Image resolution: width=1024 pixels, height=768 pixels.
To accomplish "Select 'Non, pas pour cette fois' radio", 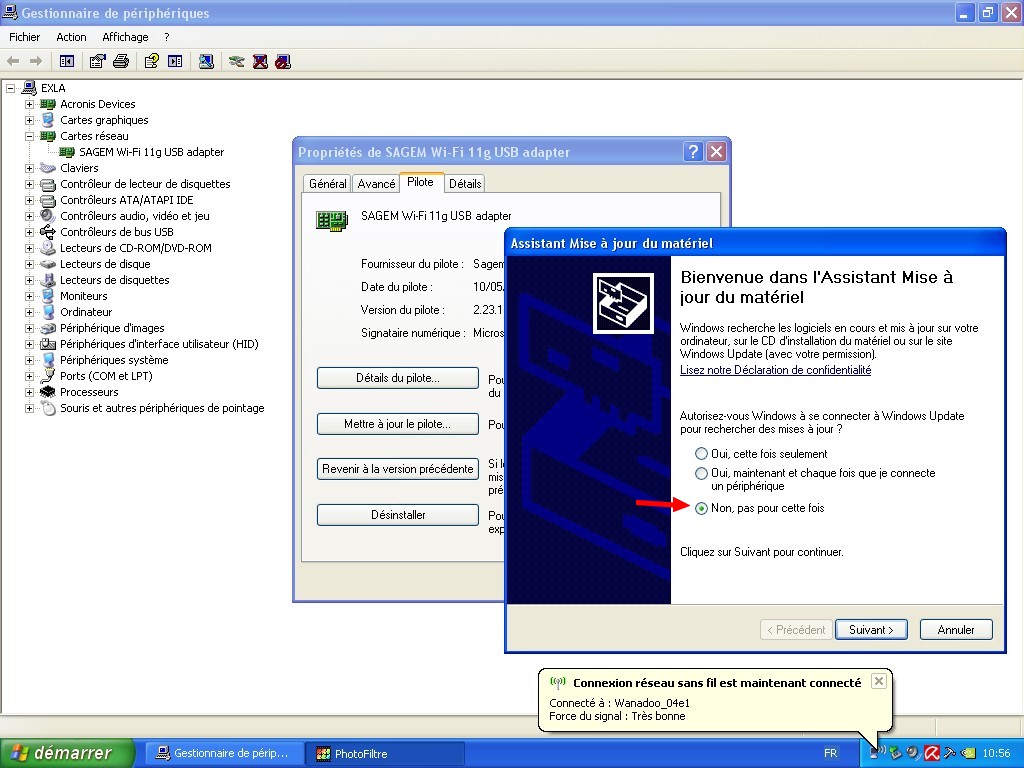I will [701, 508].
